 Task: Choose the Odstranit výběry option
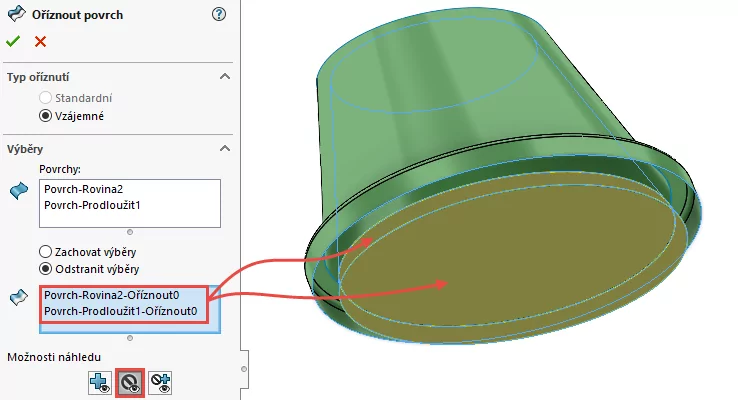pos(45,268)
